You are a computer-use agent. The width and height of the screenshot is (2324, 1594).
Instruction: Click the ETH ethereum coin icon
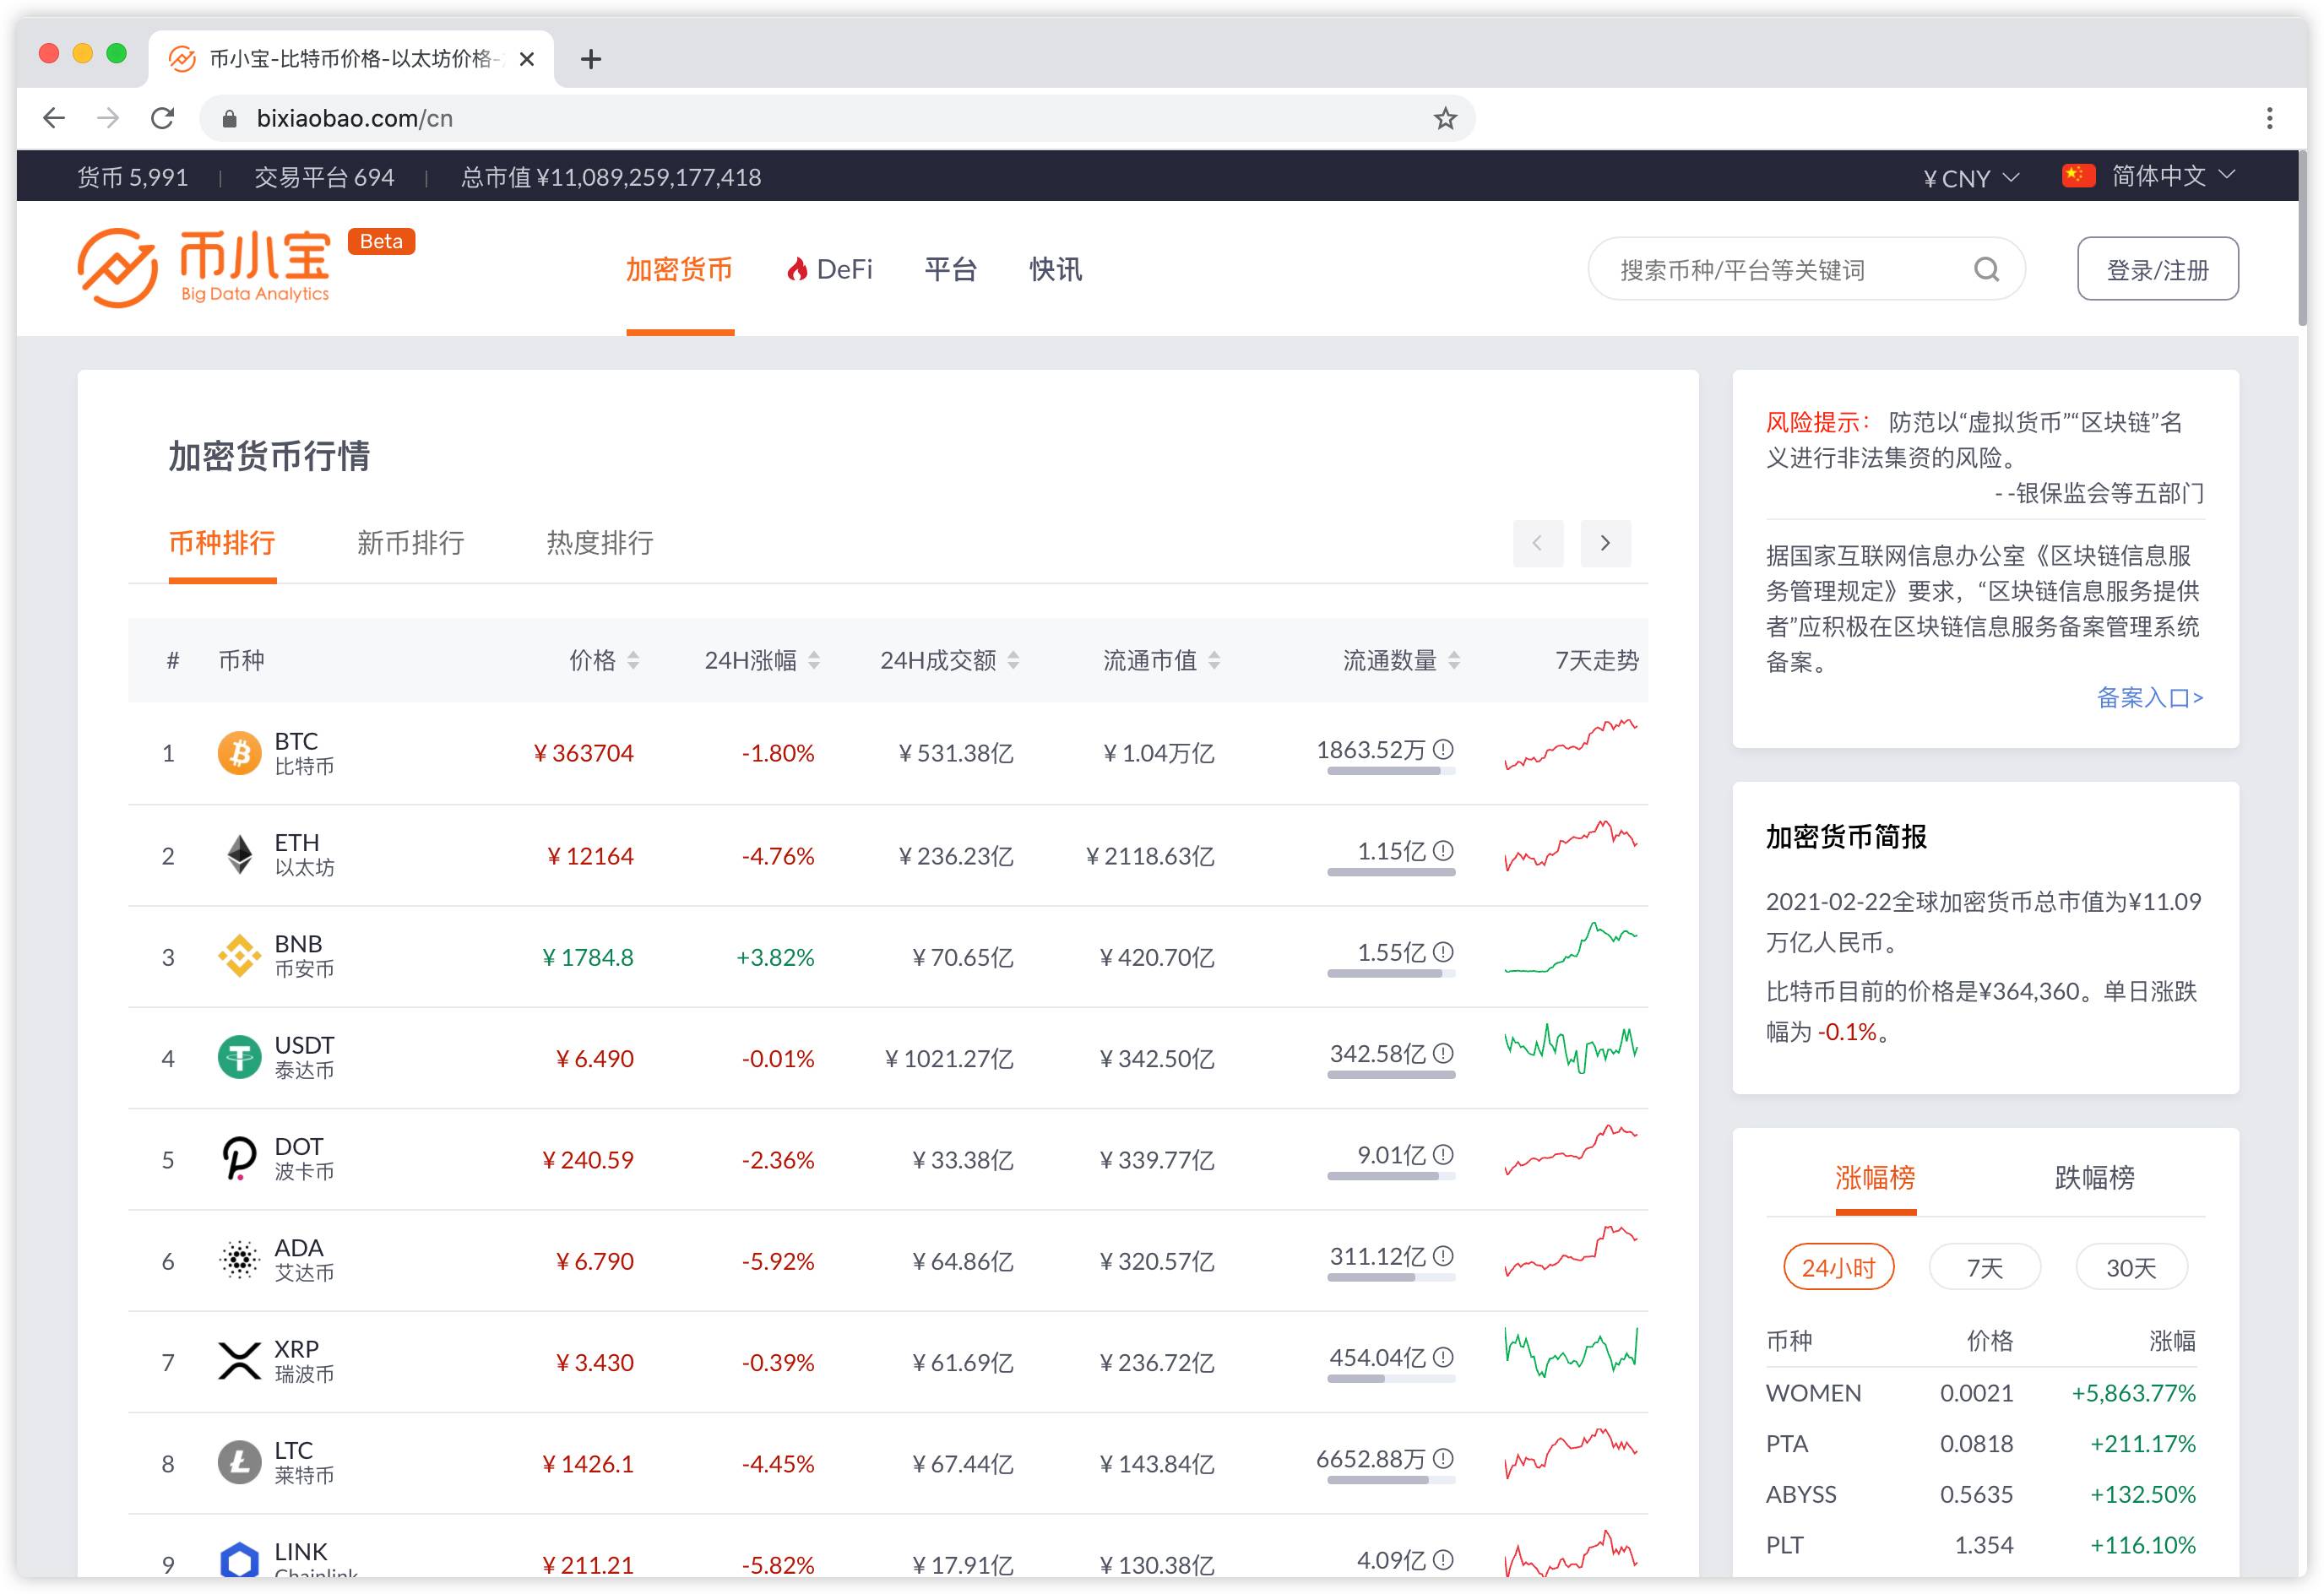click(x=239, y=855)
